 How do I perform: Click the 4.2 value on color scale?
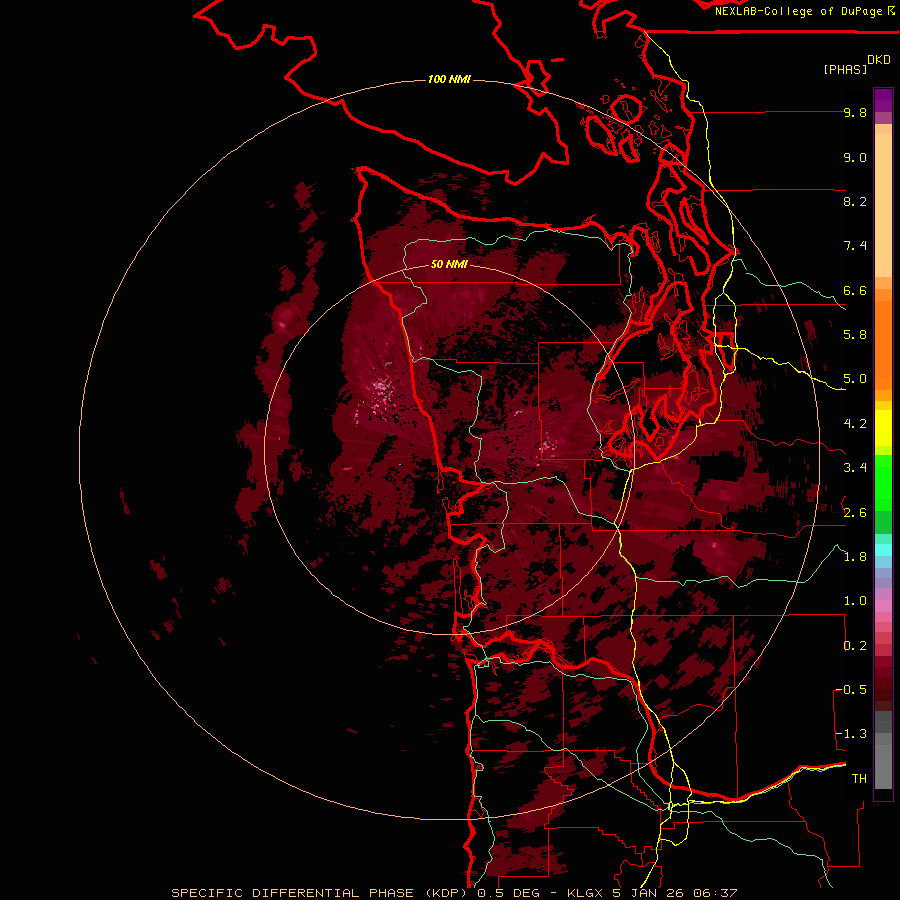click(x=855, y=424)
